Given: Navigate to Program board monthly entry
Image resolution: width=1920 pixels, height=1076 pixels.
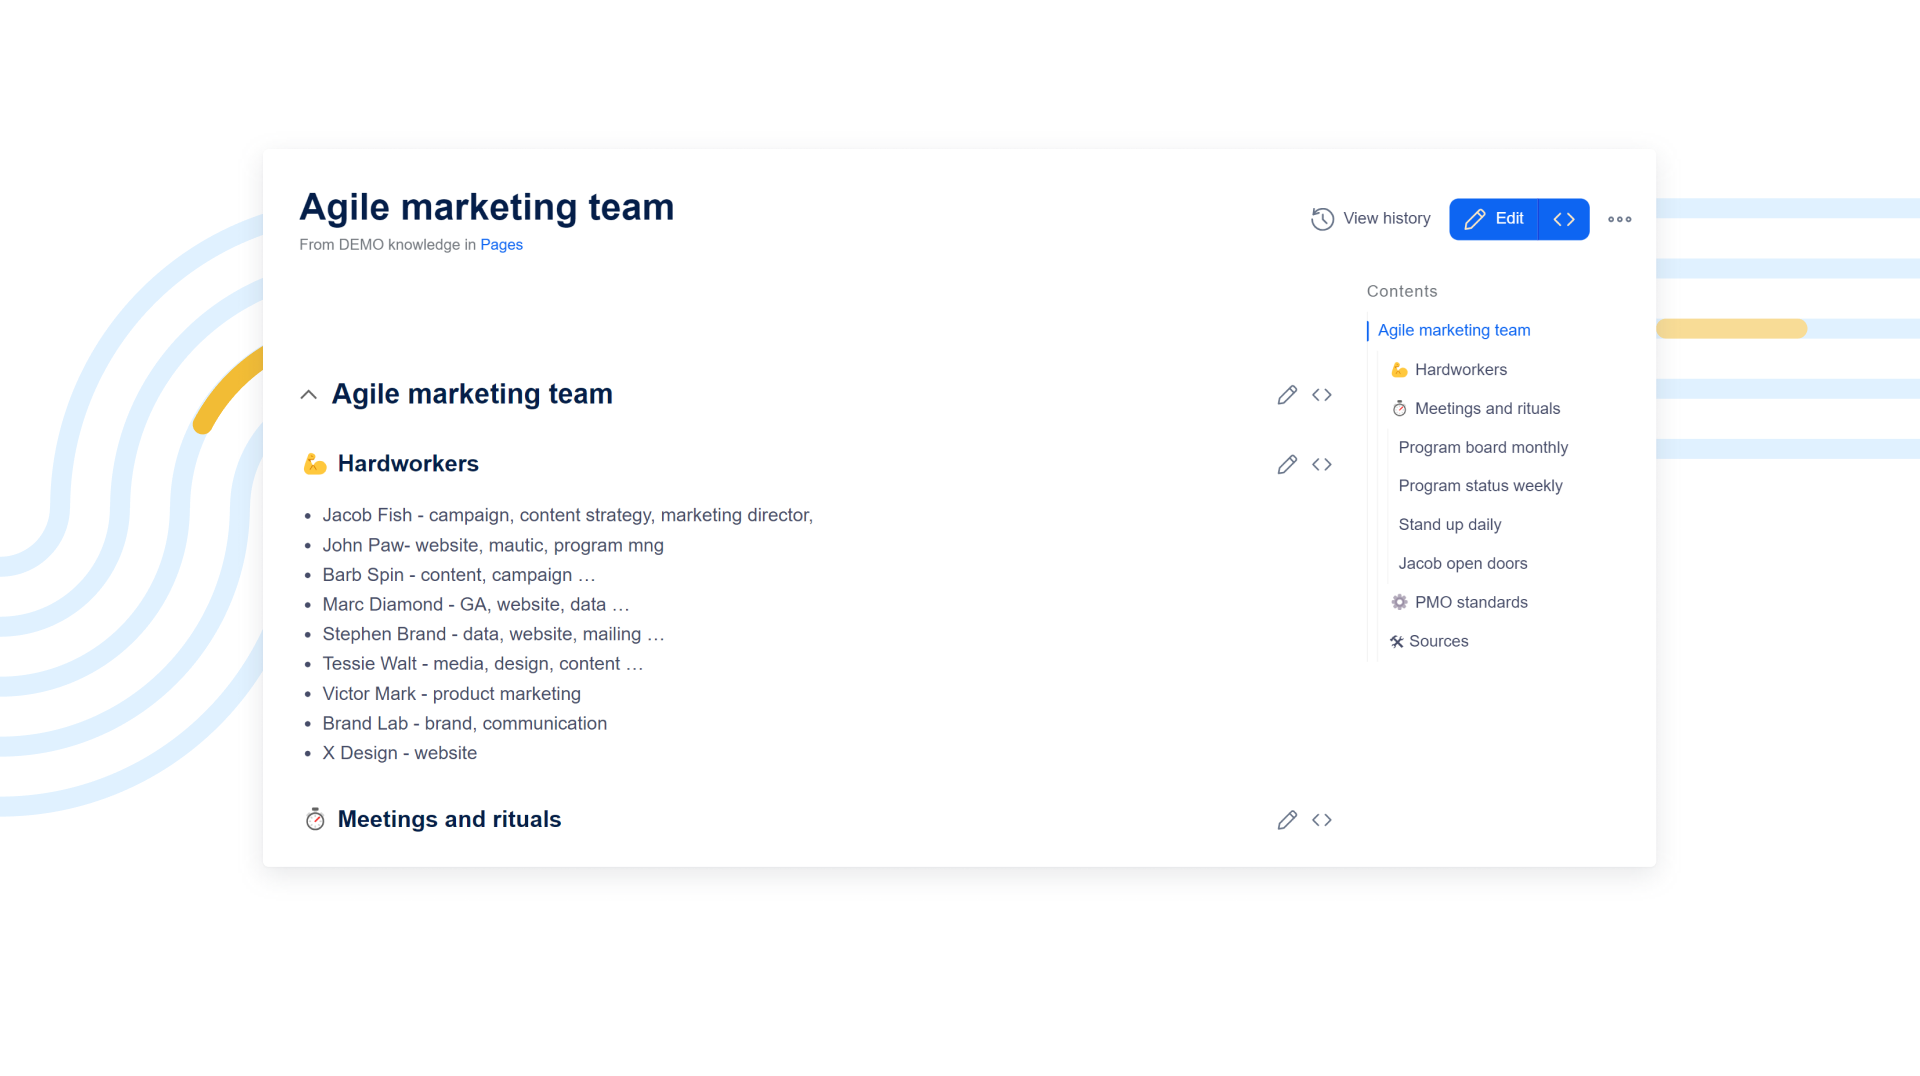Looking at the screenshot, I should pos(1482,448).
